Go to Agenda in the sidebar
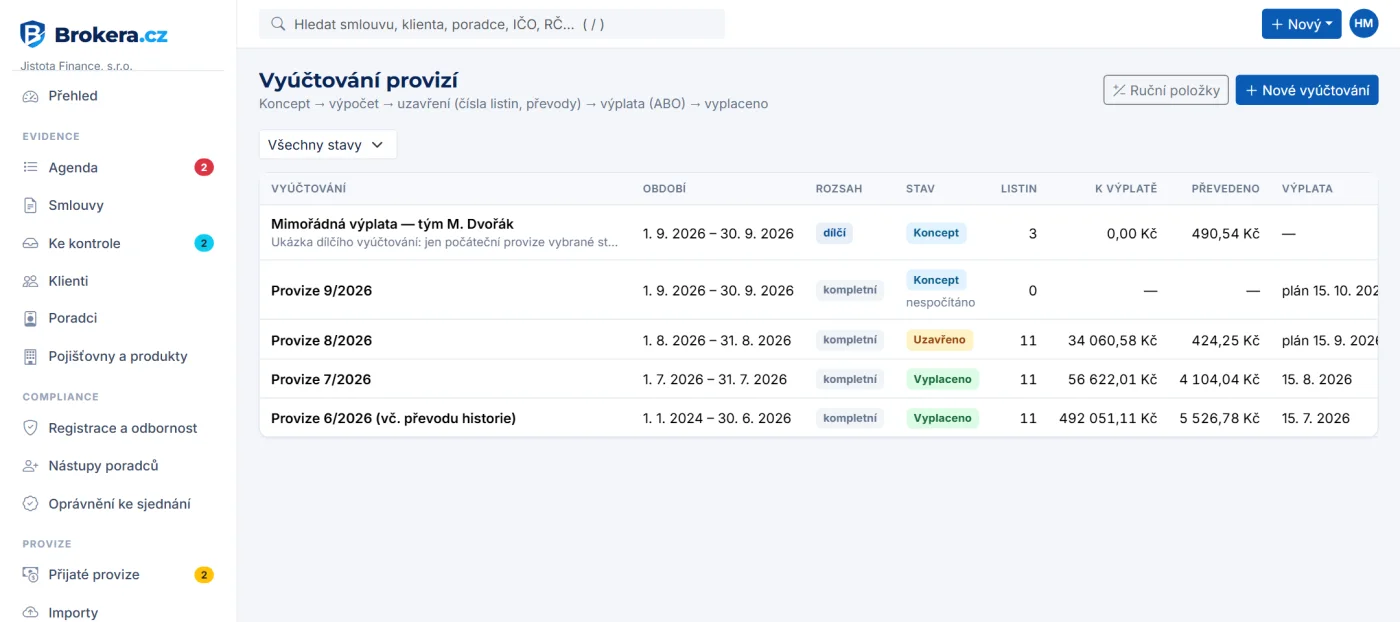 [x=118, y=168]
